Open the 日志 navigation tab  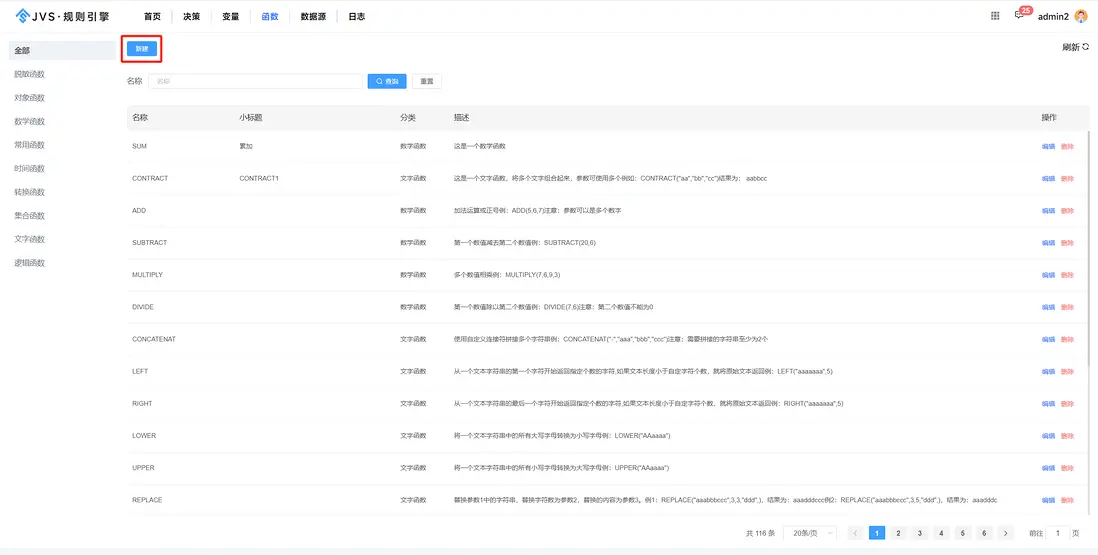pos(356,16)
